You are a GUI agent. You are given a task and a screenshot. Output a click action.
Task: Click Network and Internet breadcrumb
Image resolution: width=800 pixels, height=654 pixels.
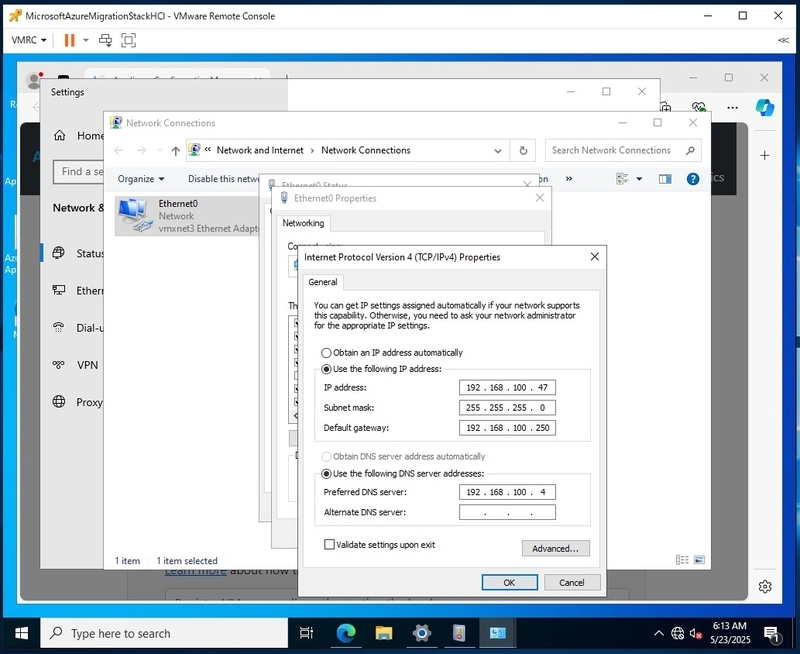[260, 150]
